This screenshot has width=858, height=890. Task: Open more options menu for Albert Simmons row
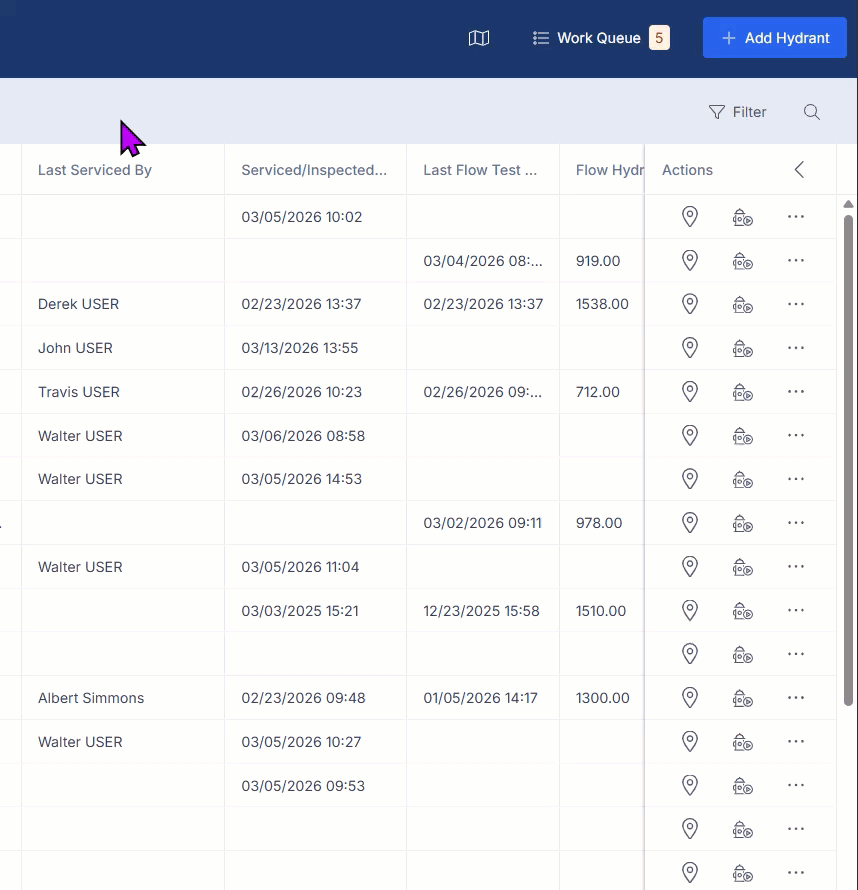click(796, 698)
